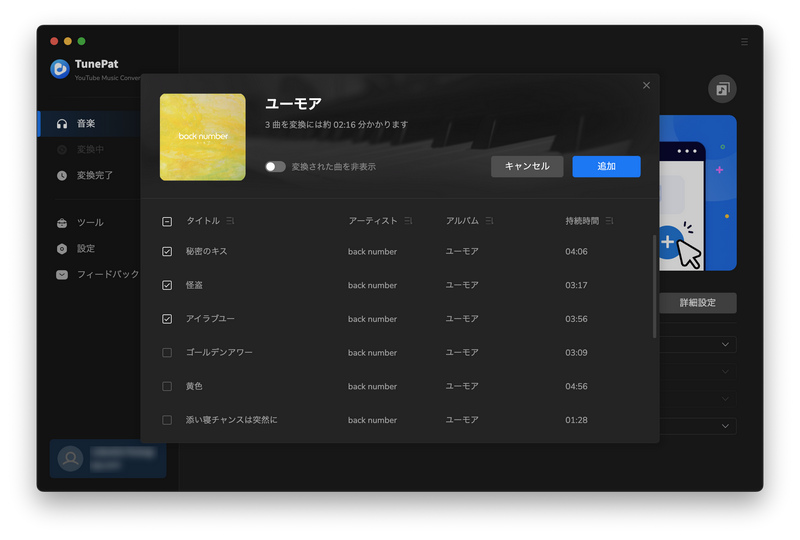Check the ゴールデンアワー checkbox
Screen dimensions: 800x540
click(x=167, y=353)
